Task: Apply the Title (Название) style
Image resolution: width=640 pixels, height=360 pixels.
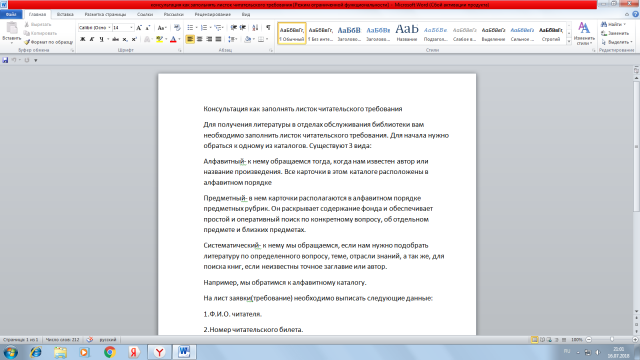Action: pyautogui.click(x=407, y=33)
